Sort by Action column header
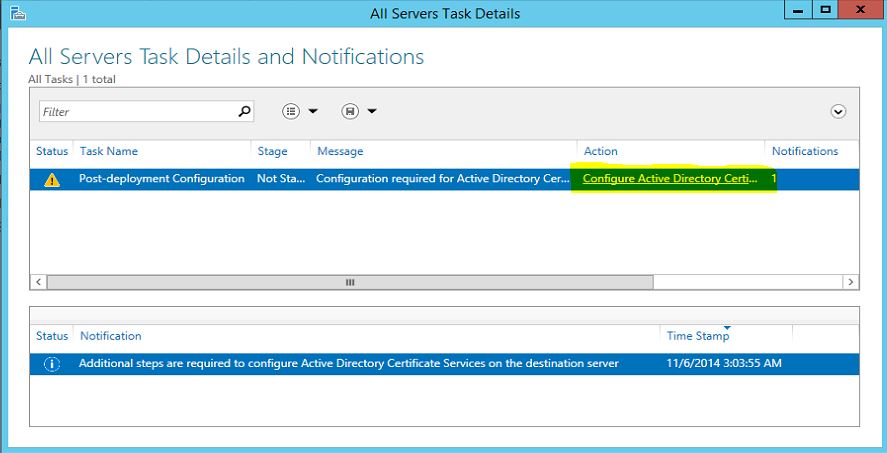887x453 pixels. pos(600,151)
